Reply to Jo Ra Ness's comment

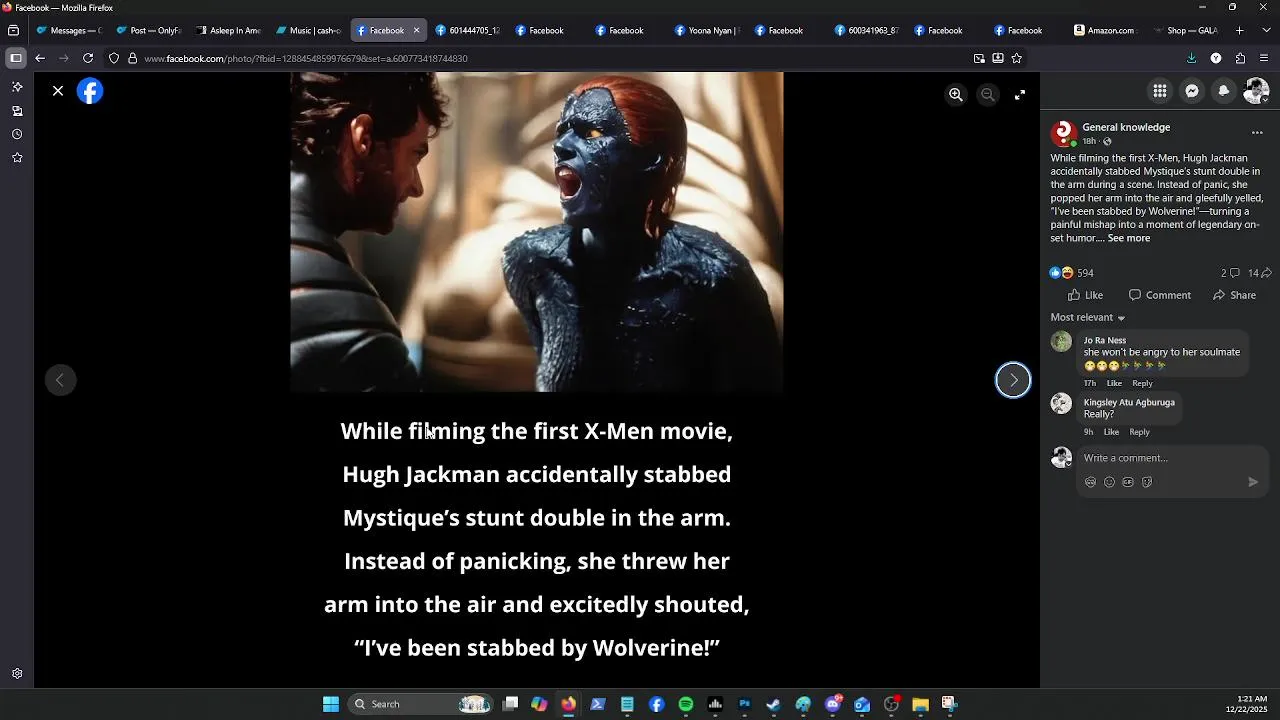[1142, 383]
